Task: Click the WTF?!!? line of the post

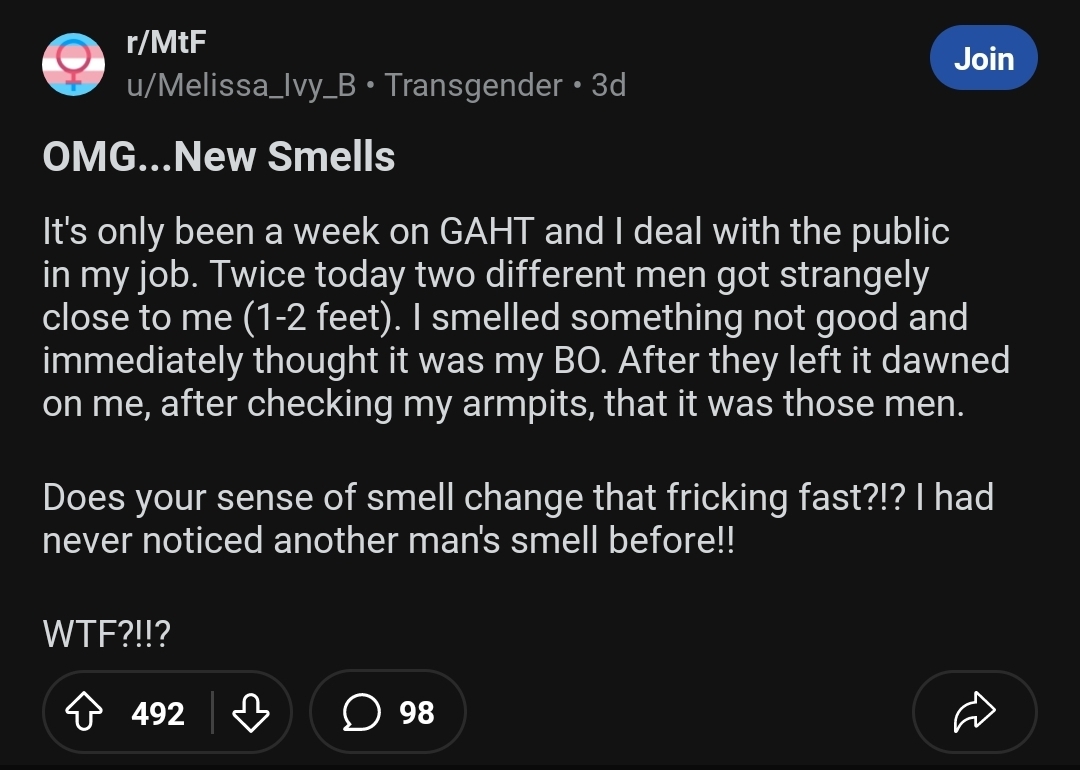Action: pos(107,635)
